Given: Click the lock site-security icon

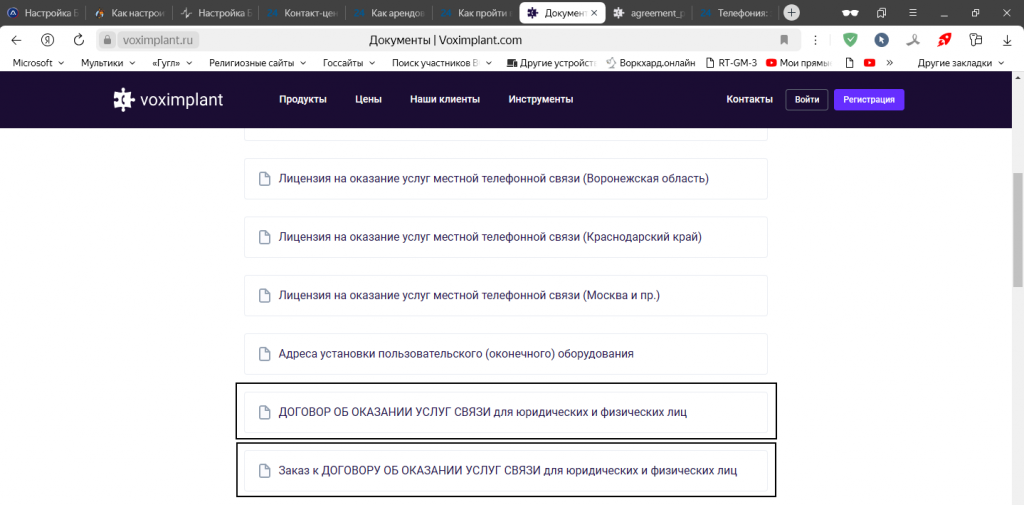Looking at the screenshot, I should point(108,40).
